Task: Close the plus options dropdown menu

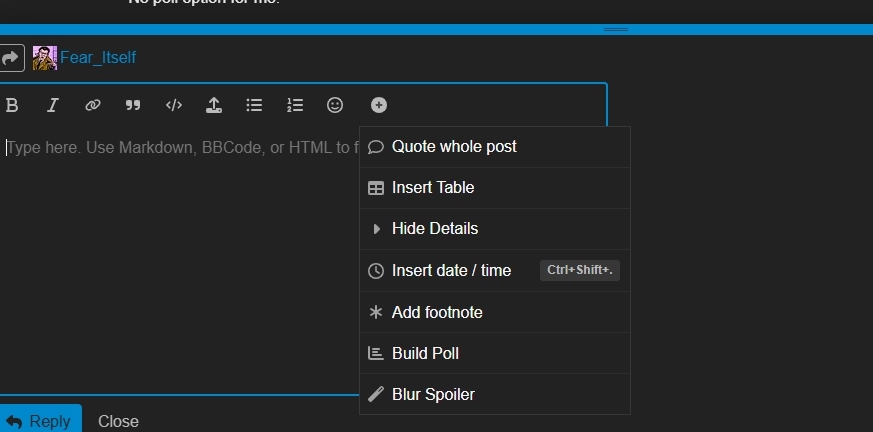Action: [x=379, y=105]
